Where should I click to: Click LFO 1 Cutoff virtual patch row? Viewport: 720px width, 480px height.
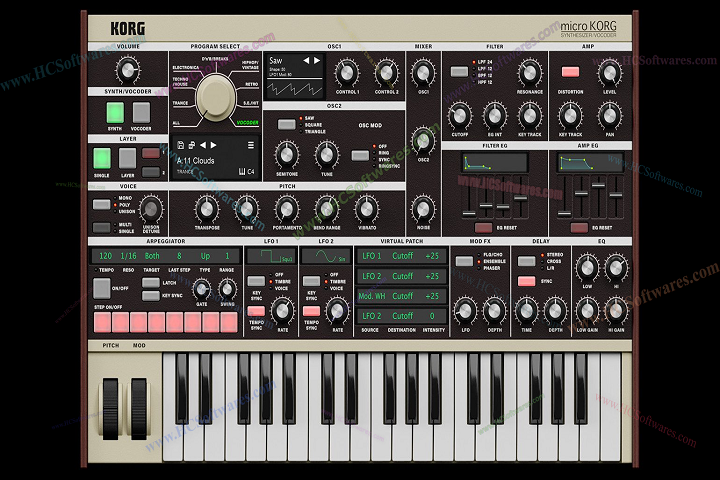coord(401,256)
